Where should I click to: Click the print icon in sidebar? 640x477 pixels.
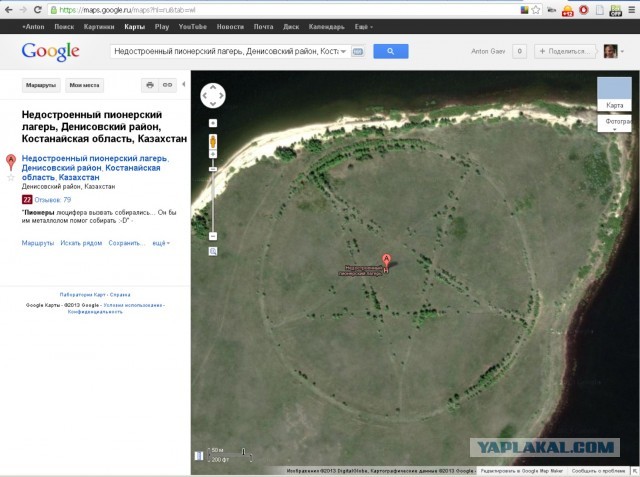[x=149, y=86]
